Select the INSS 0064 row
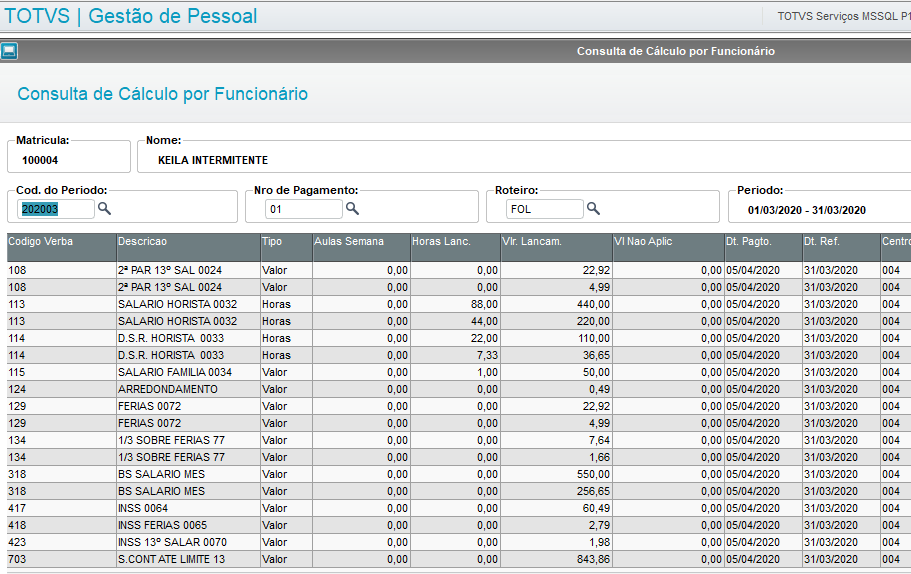This screenshot has height=574, width=911. click(459, 508)
